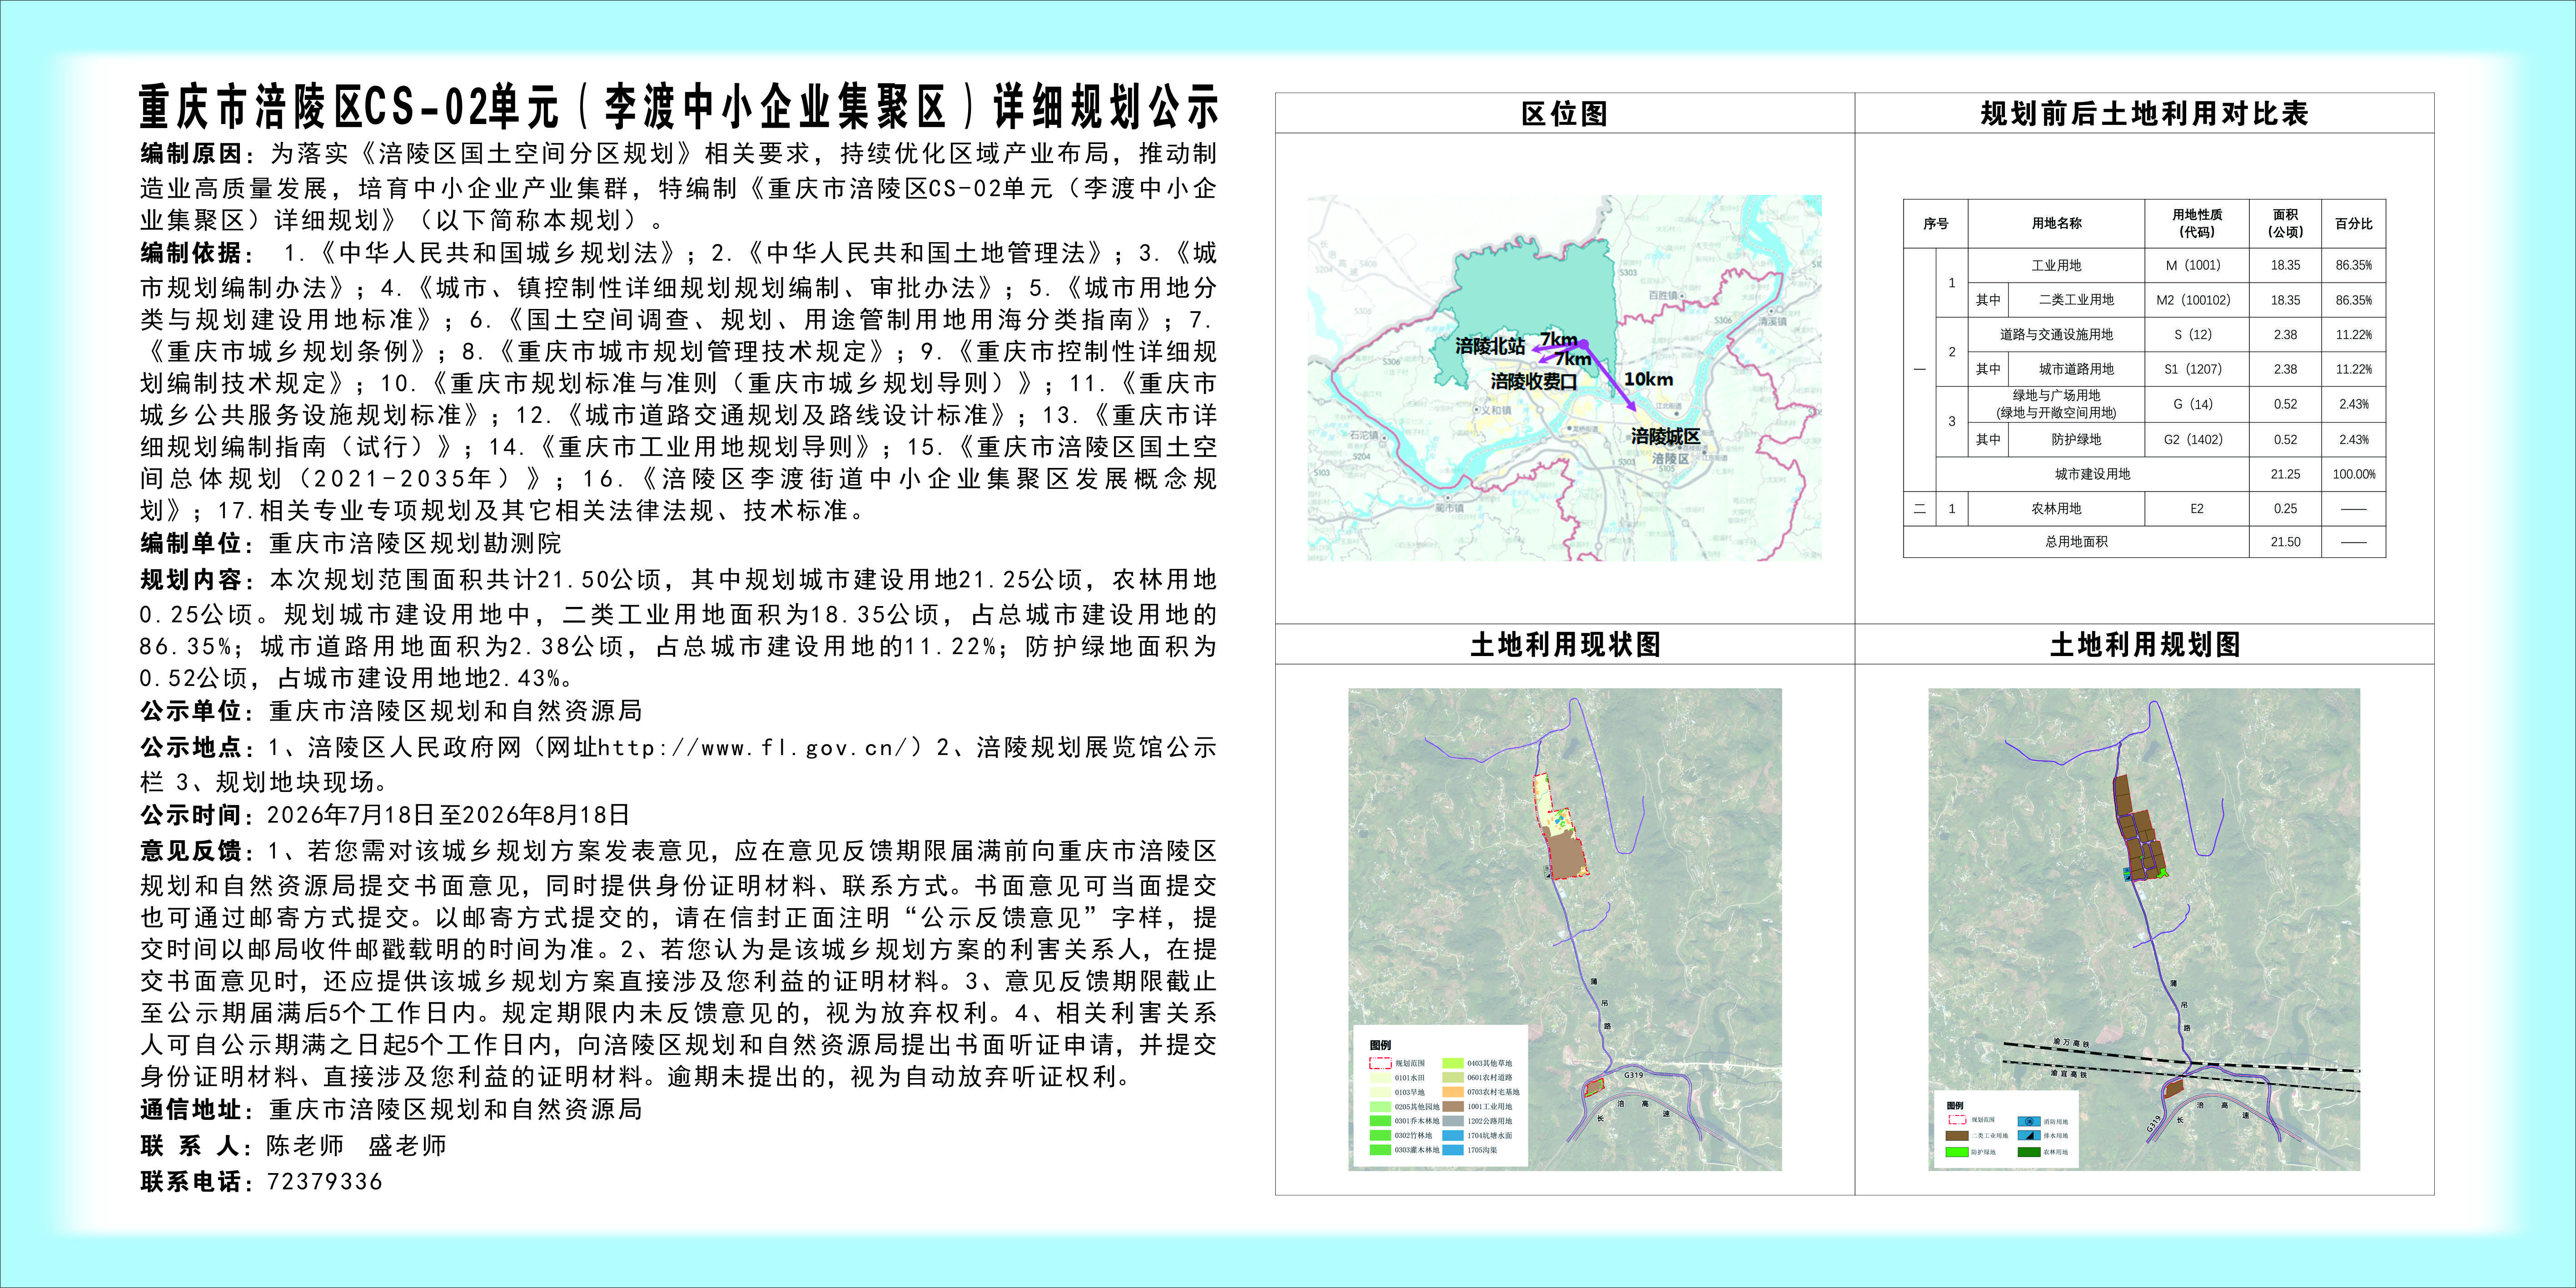Click the 消防用地 fire station symbol in legend
The image size is (2576, 1288).
pyautogui.click(x=2029, y=1121)
